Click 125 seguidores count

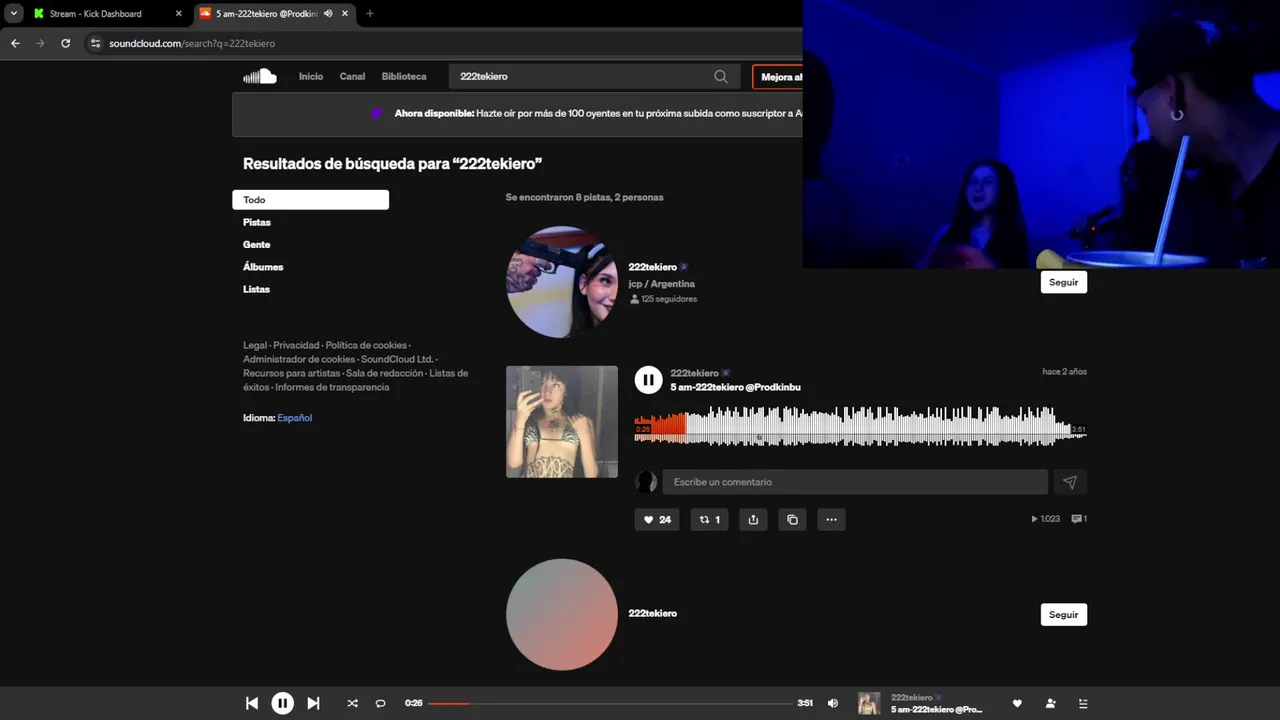[663, 299]
